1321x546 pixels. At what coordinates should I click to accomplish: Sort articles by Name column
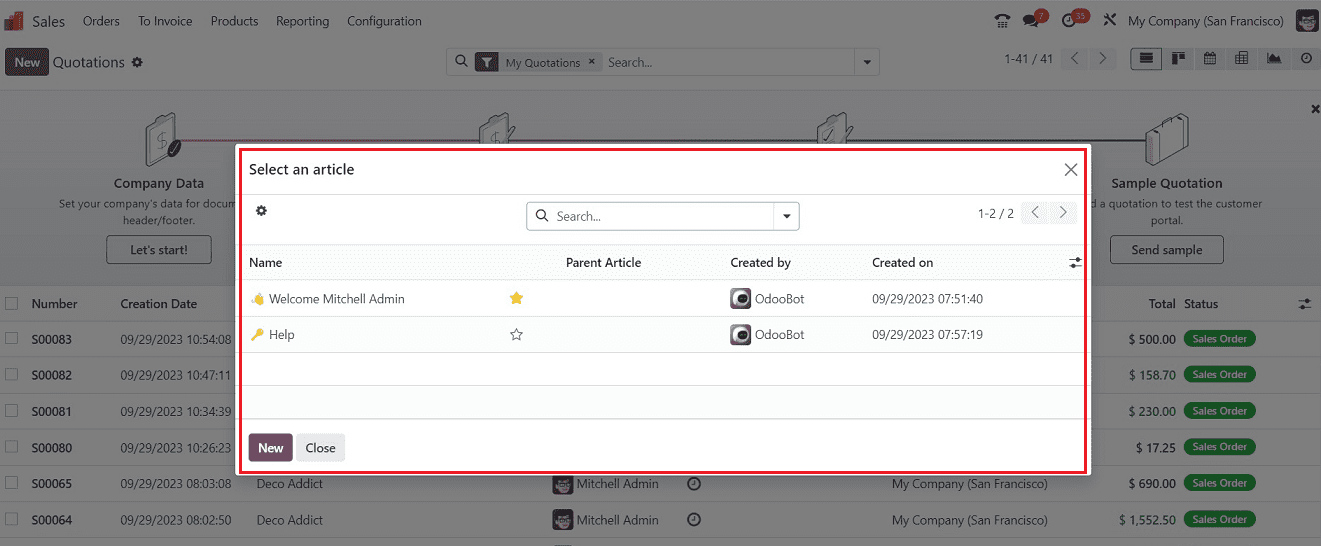point(266,263)
